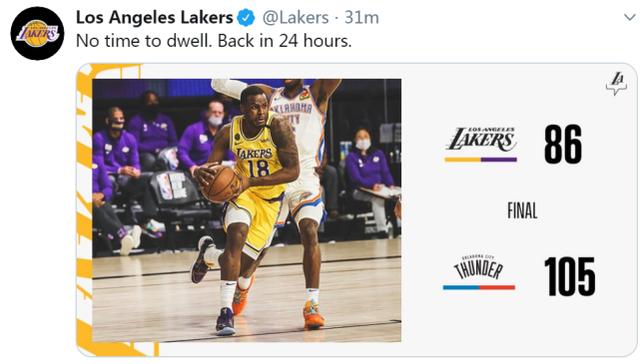Click the Thunder score 105
The width and height of the screenshot is (640, 364).
point(570,276)
